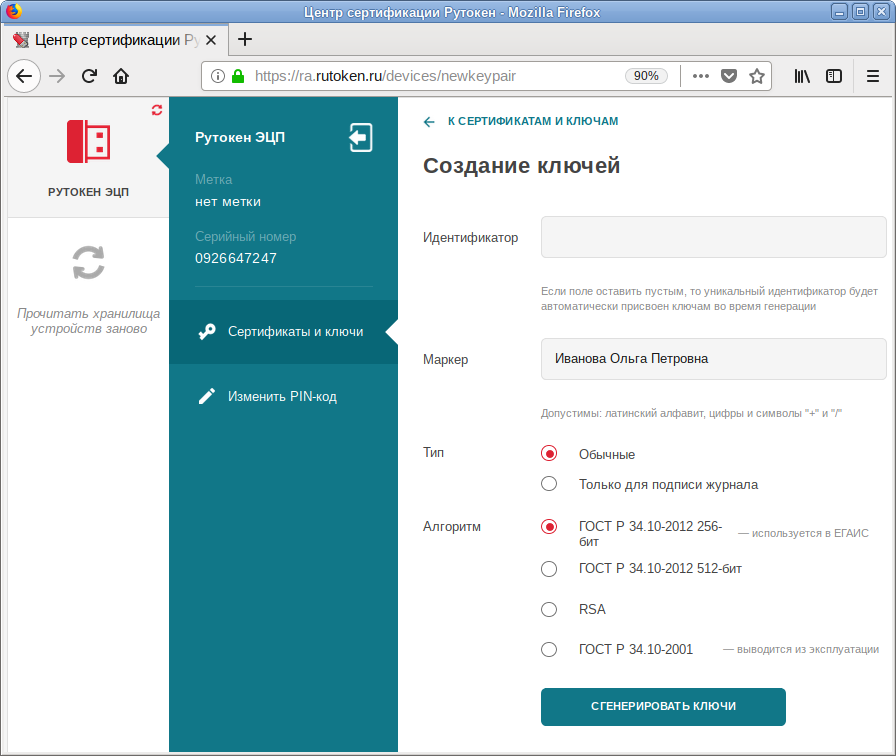Minimize the Firefox window
Screen dimensions: 896x756
click(x=839, y=11)
